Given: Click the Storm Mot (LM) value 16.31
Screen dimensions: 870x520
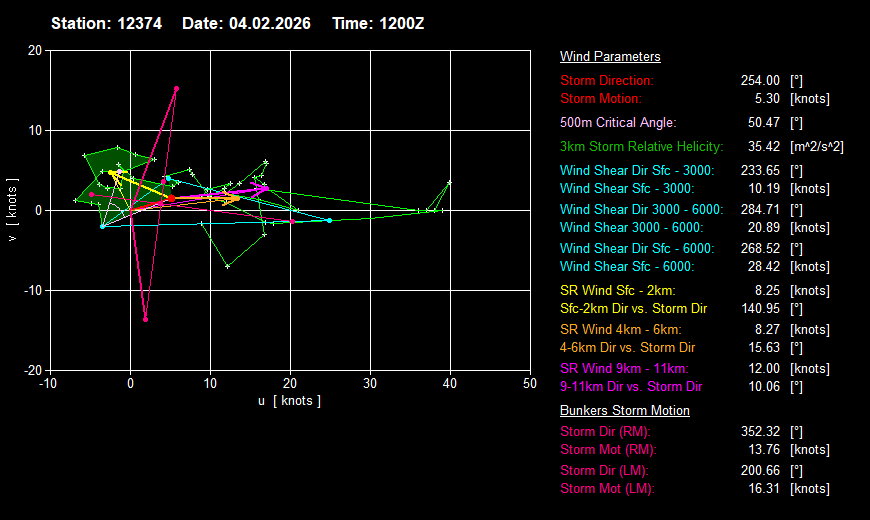Looking at the screenshot, I should coord(763,489).
